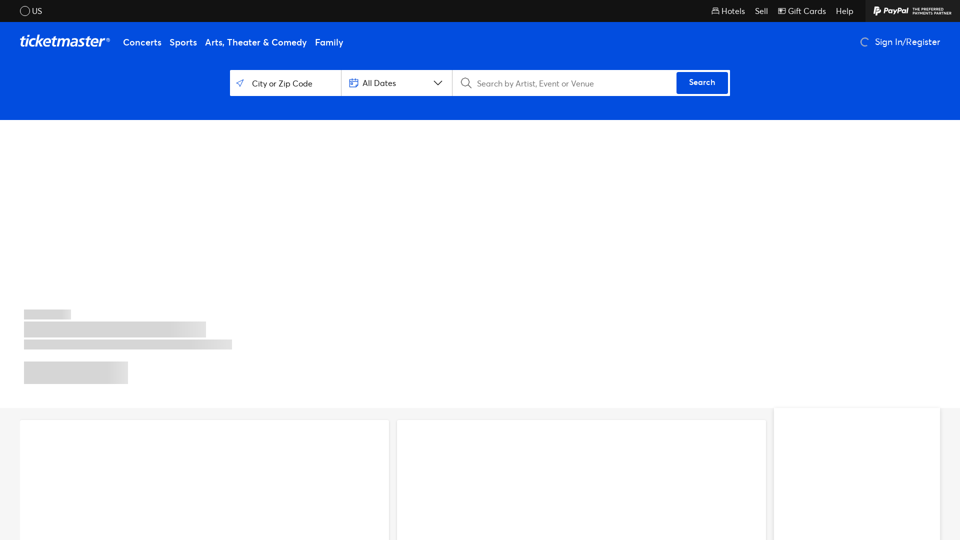Click the calendar icon
960x540 pixels.
(x=353, y=83)
